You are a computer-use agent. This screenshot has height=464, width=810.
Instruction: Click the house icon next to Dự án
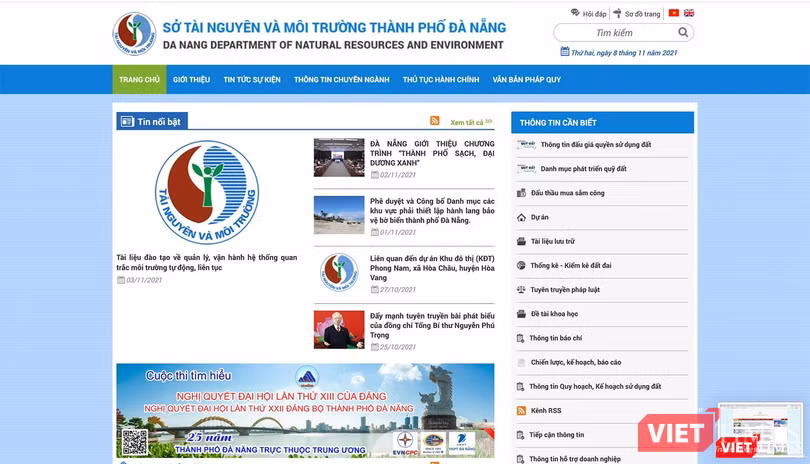pyautogui.click(x=521, y=217)
